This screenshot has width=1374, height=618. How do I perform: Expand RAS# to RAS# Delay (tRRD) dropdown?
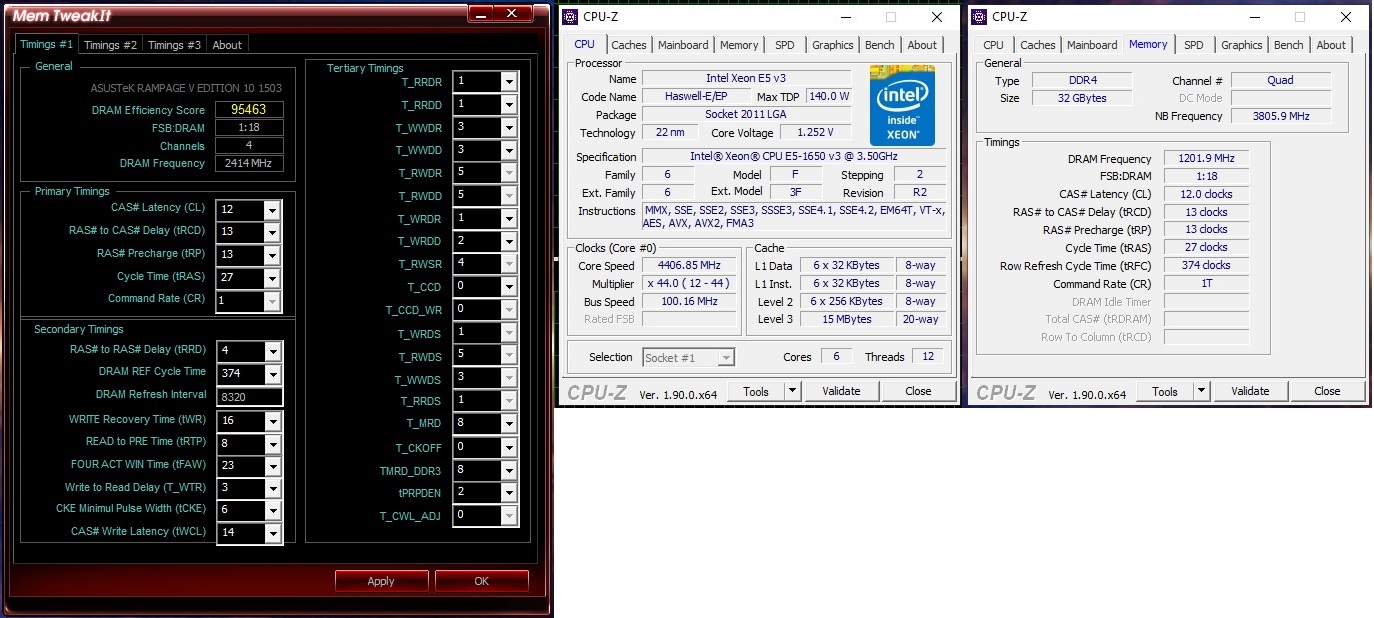(272, 352)
